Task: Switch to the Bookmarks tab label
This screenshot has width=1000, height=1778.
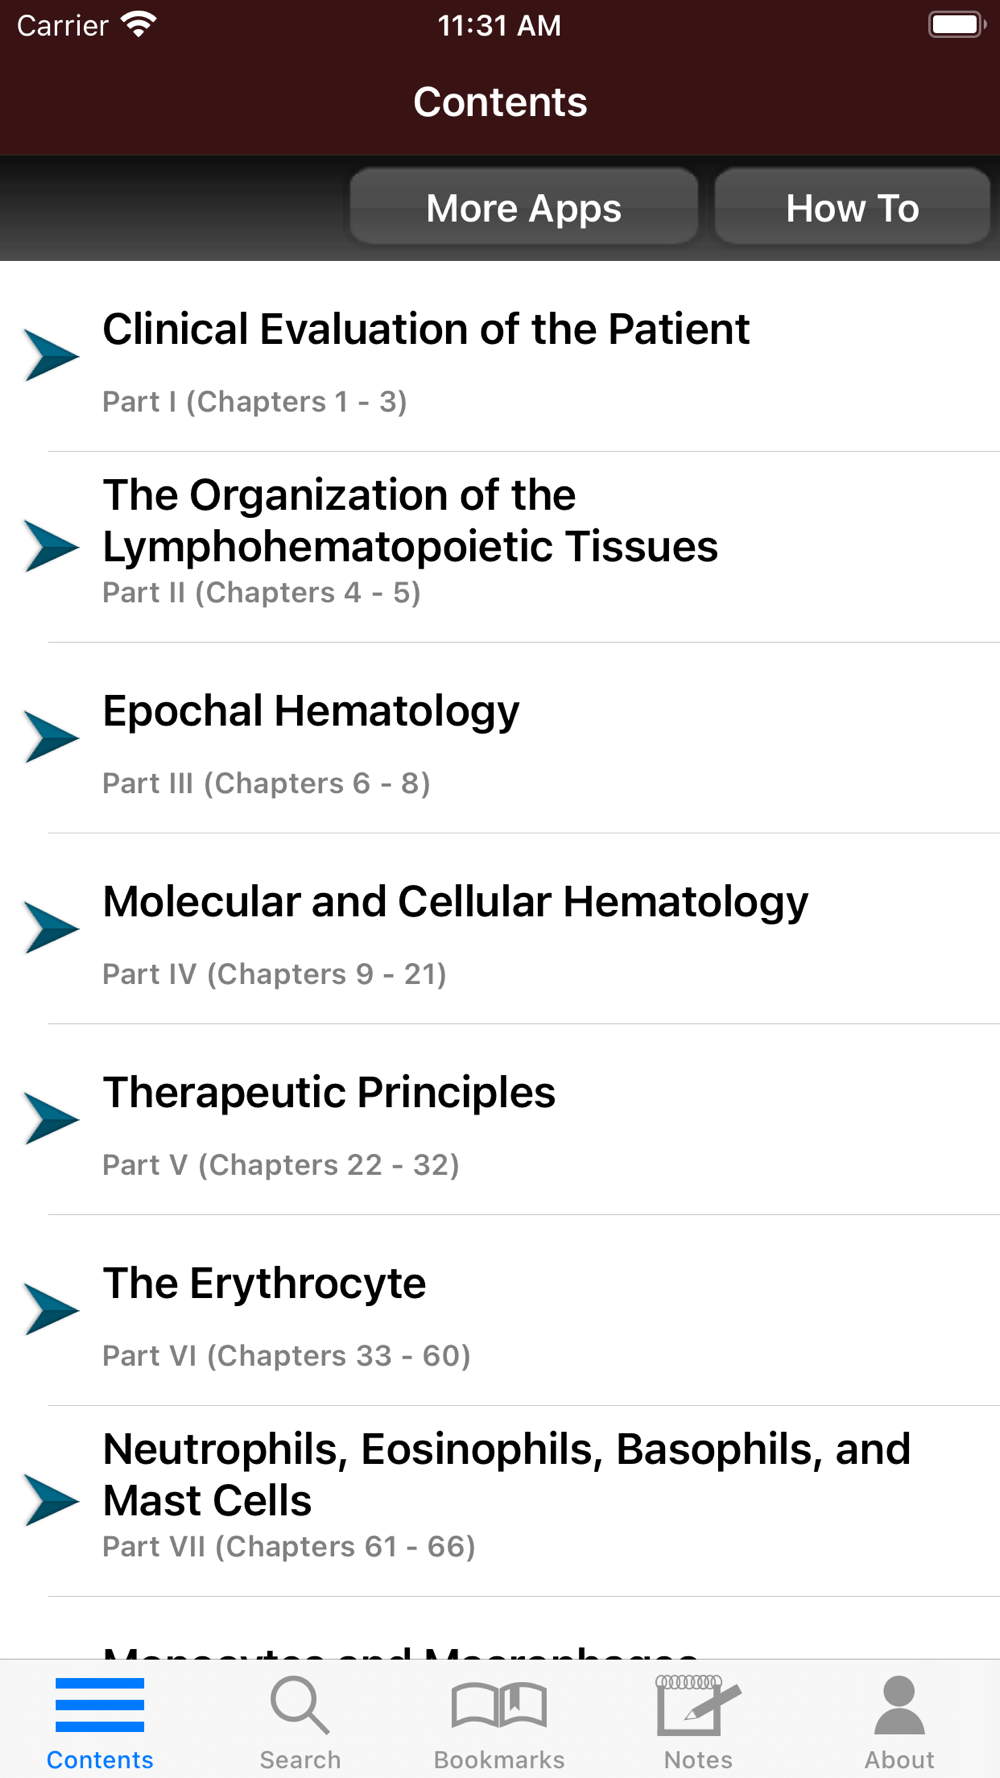Action: click(499, 1760)
